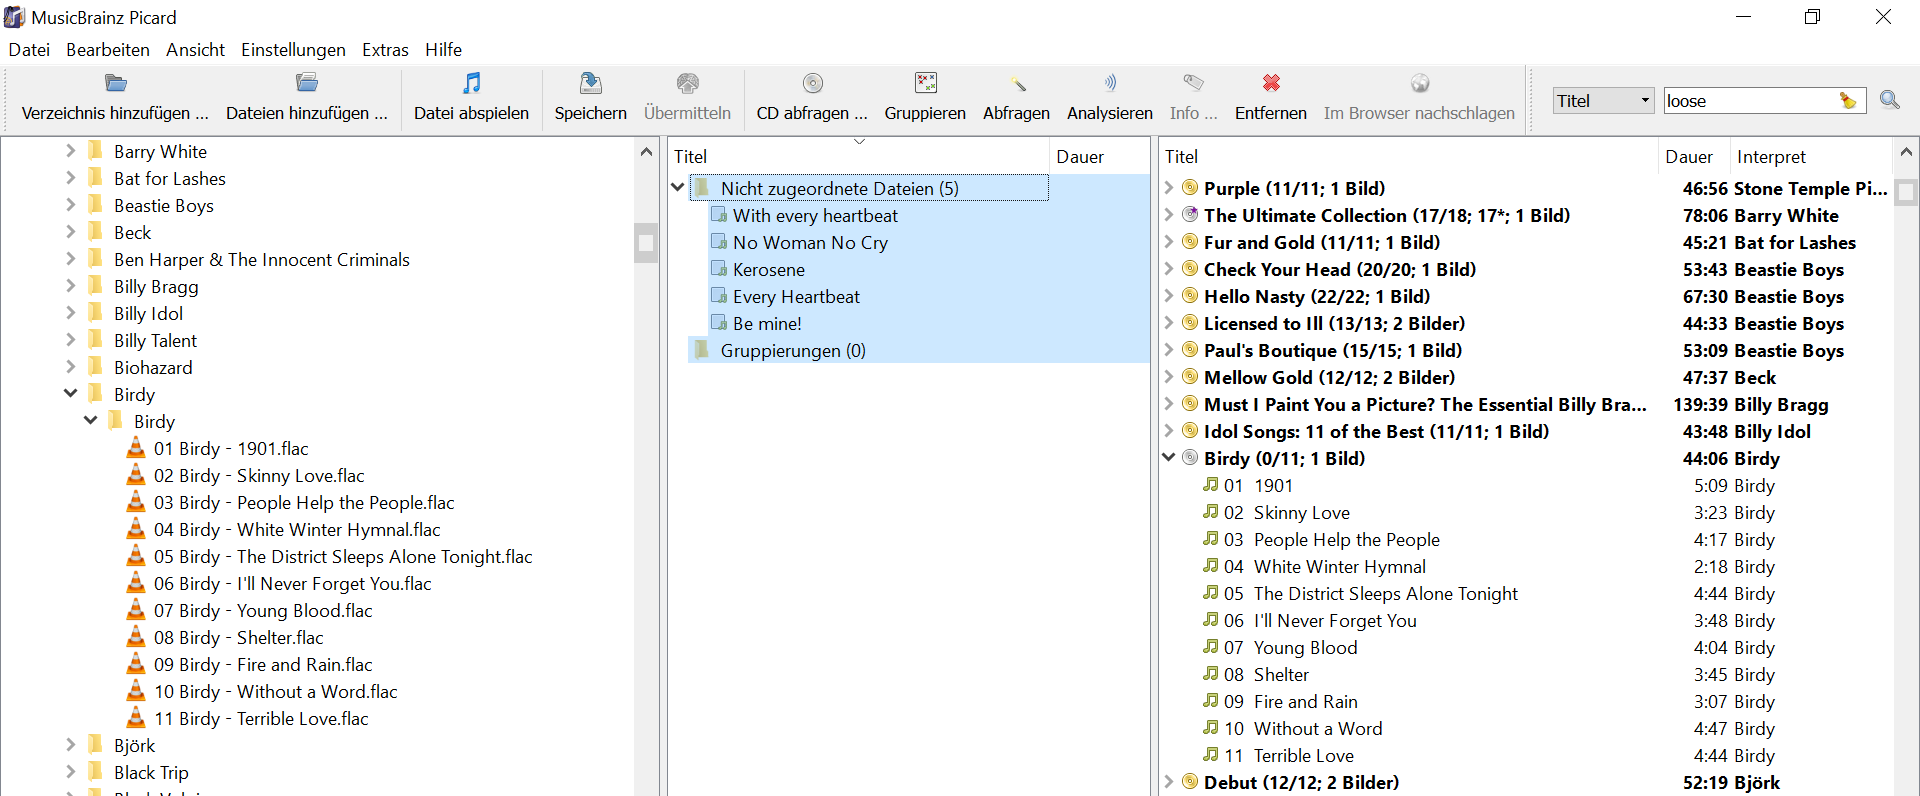Viewport: 1920px width, 796px height.
Task: Open the Extras menu
Action: pyautogui.click(x=385, y=49)
